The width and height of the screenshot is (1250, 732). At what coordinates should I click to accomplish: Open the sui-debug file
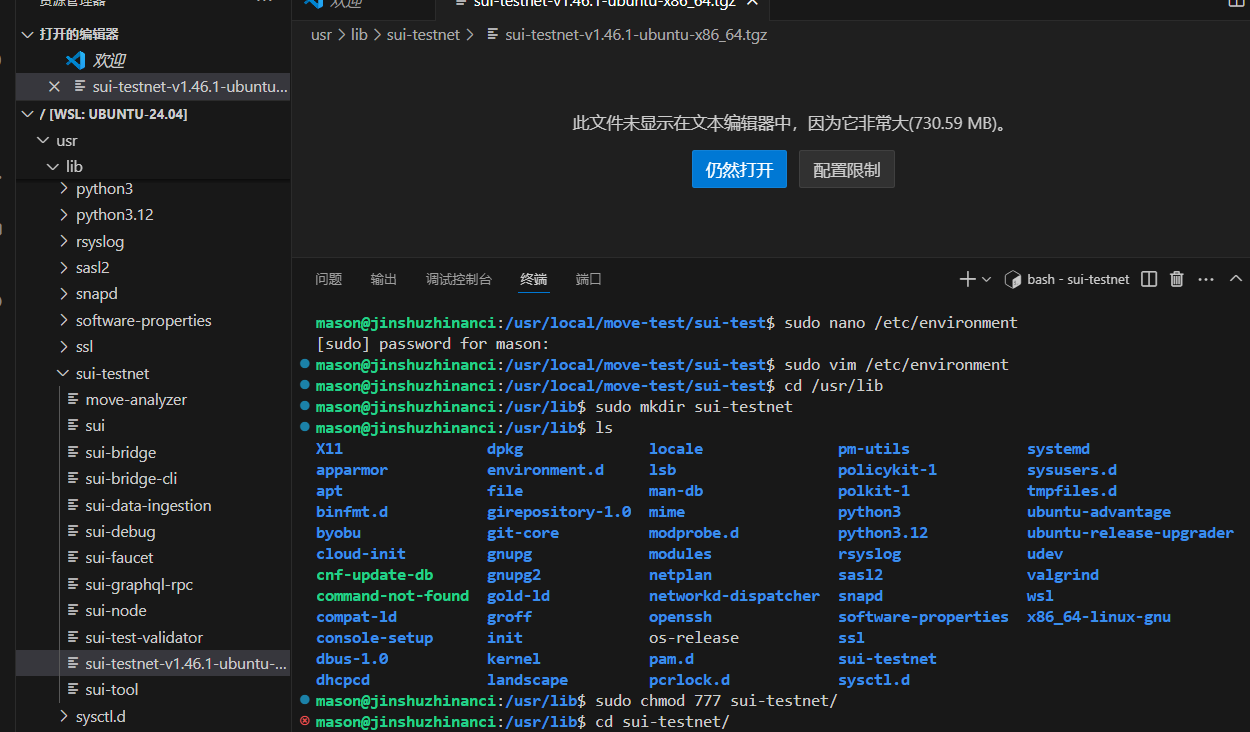pos(120,532)
